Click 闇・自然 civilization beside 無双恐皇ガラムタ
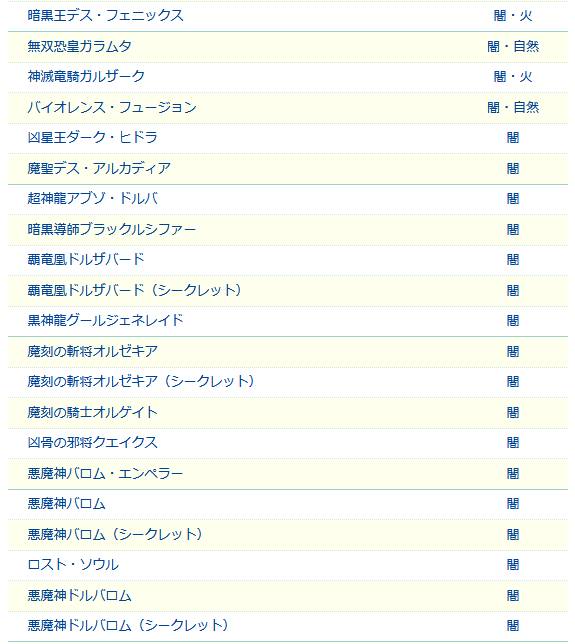The width and height of the screenshot is (575, 644). pyautogui.click(x=513, y=46)
